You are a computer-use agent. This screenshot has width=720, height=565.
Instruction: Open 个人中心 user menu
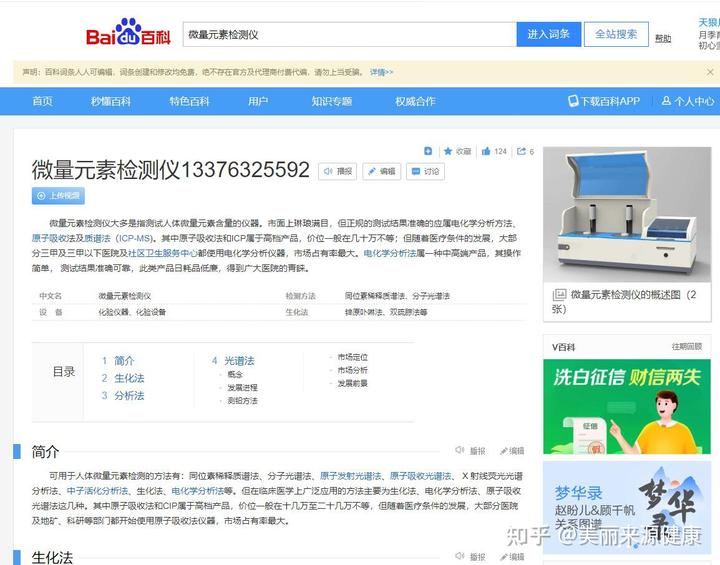[687, 101]
